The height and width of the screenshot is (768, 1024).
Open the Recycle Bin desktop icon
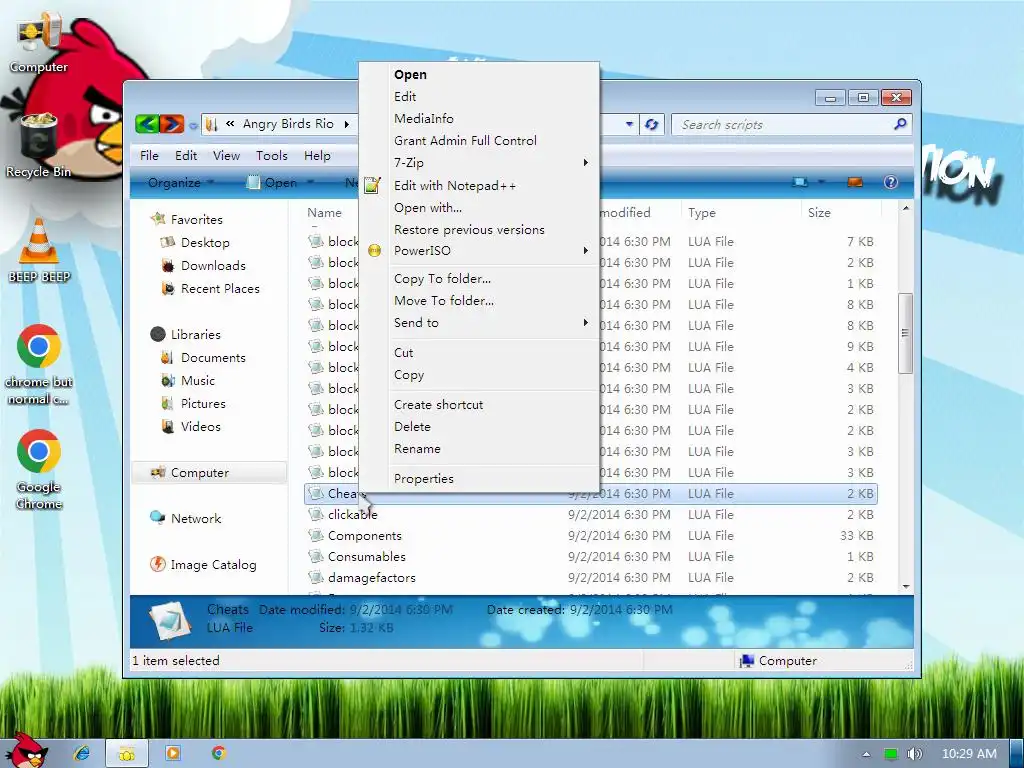38,145
